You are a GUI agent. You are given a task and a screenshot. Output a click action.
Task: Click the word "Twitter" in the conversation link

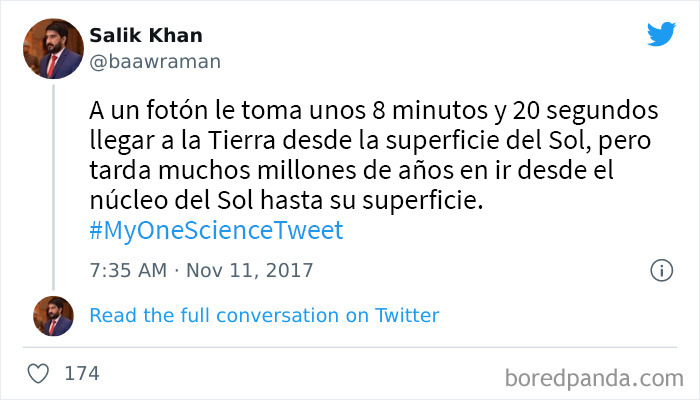pos(407,315)
